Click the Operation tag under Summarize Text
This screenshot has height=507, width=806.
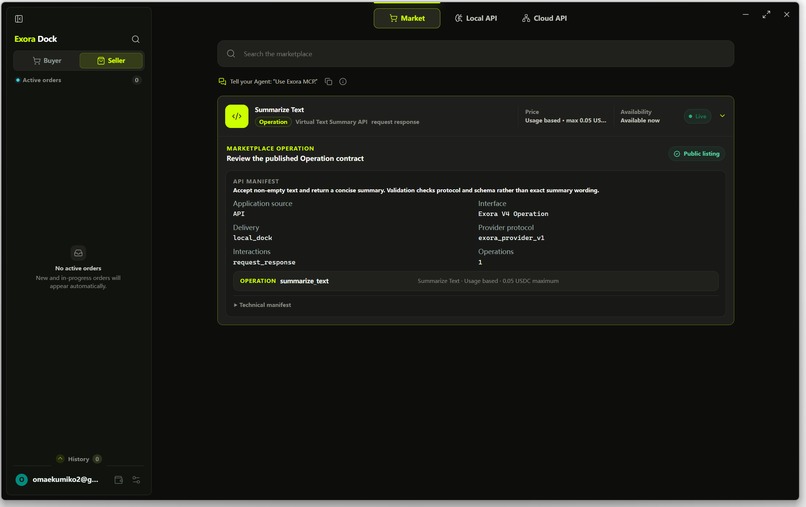tap(273, 122)
